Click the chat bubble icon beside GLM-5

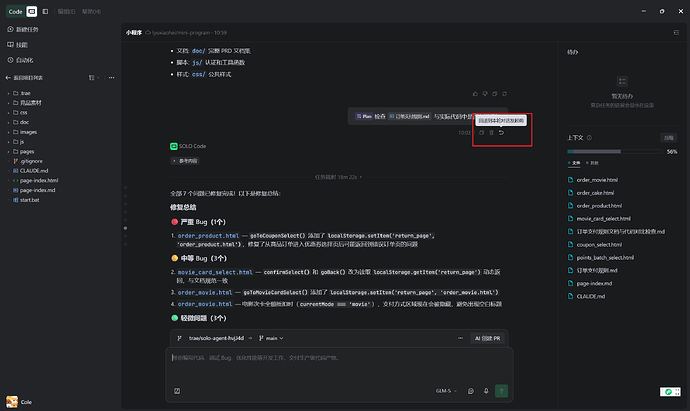click(x=471, y=391)
